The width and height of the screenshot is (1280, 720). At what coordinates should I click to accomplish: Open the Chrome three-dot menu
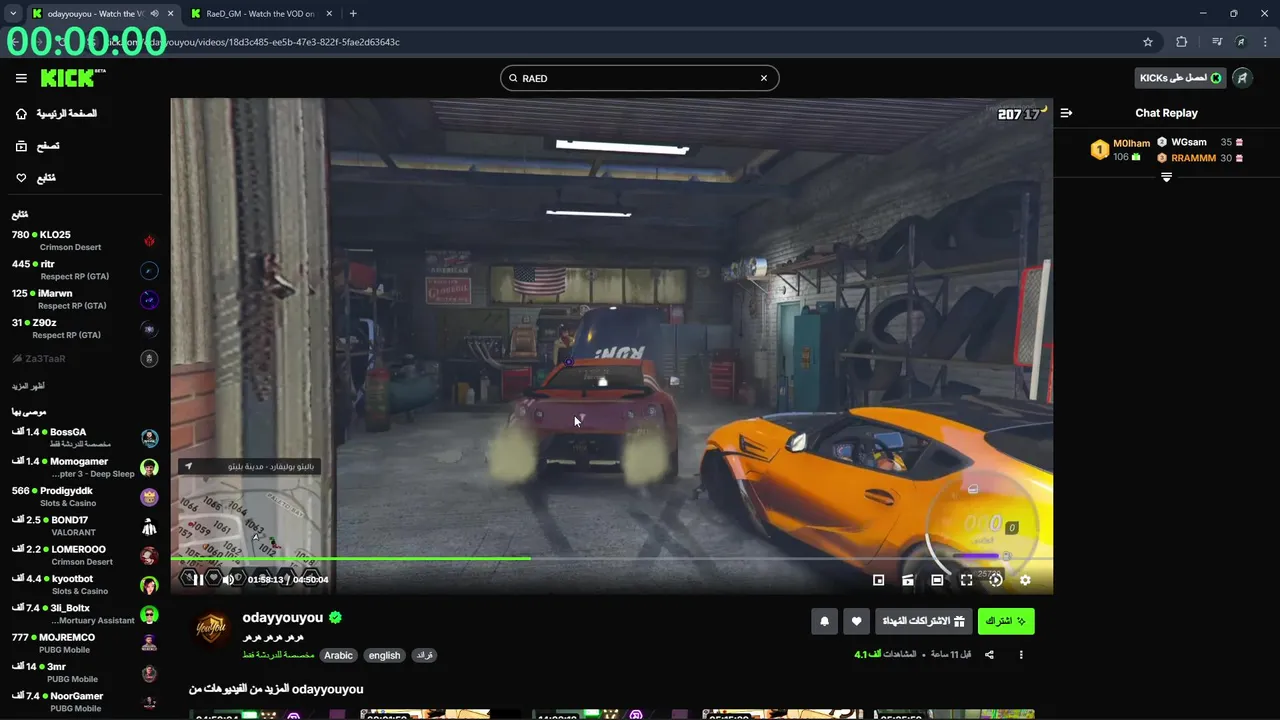(x=1265, y=42)
